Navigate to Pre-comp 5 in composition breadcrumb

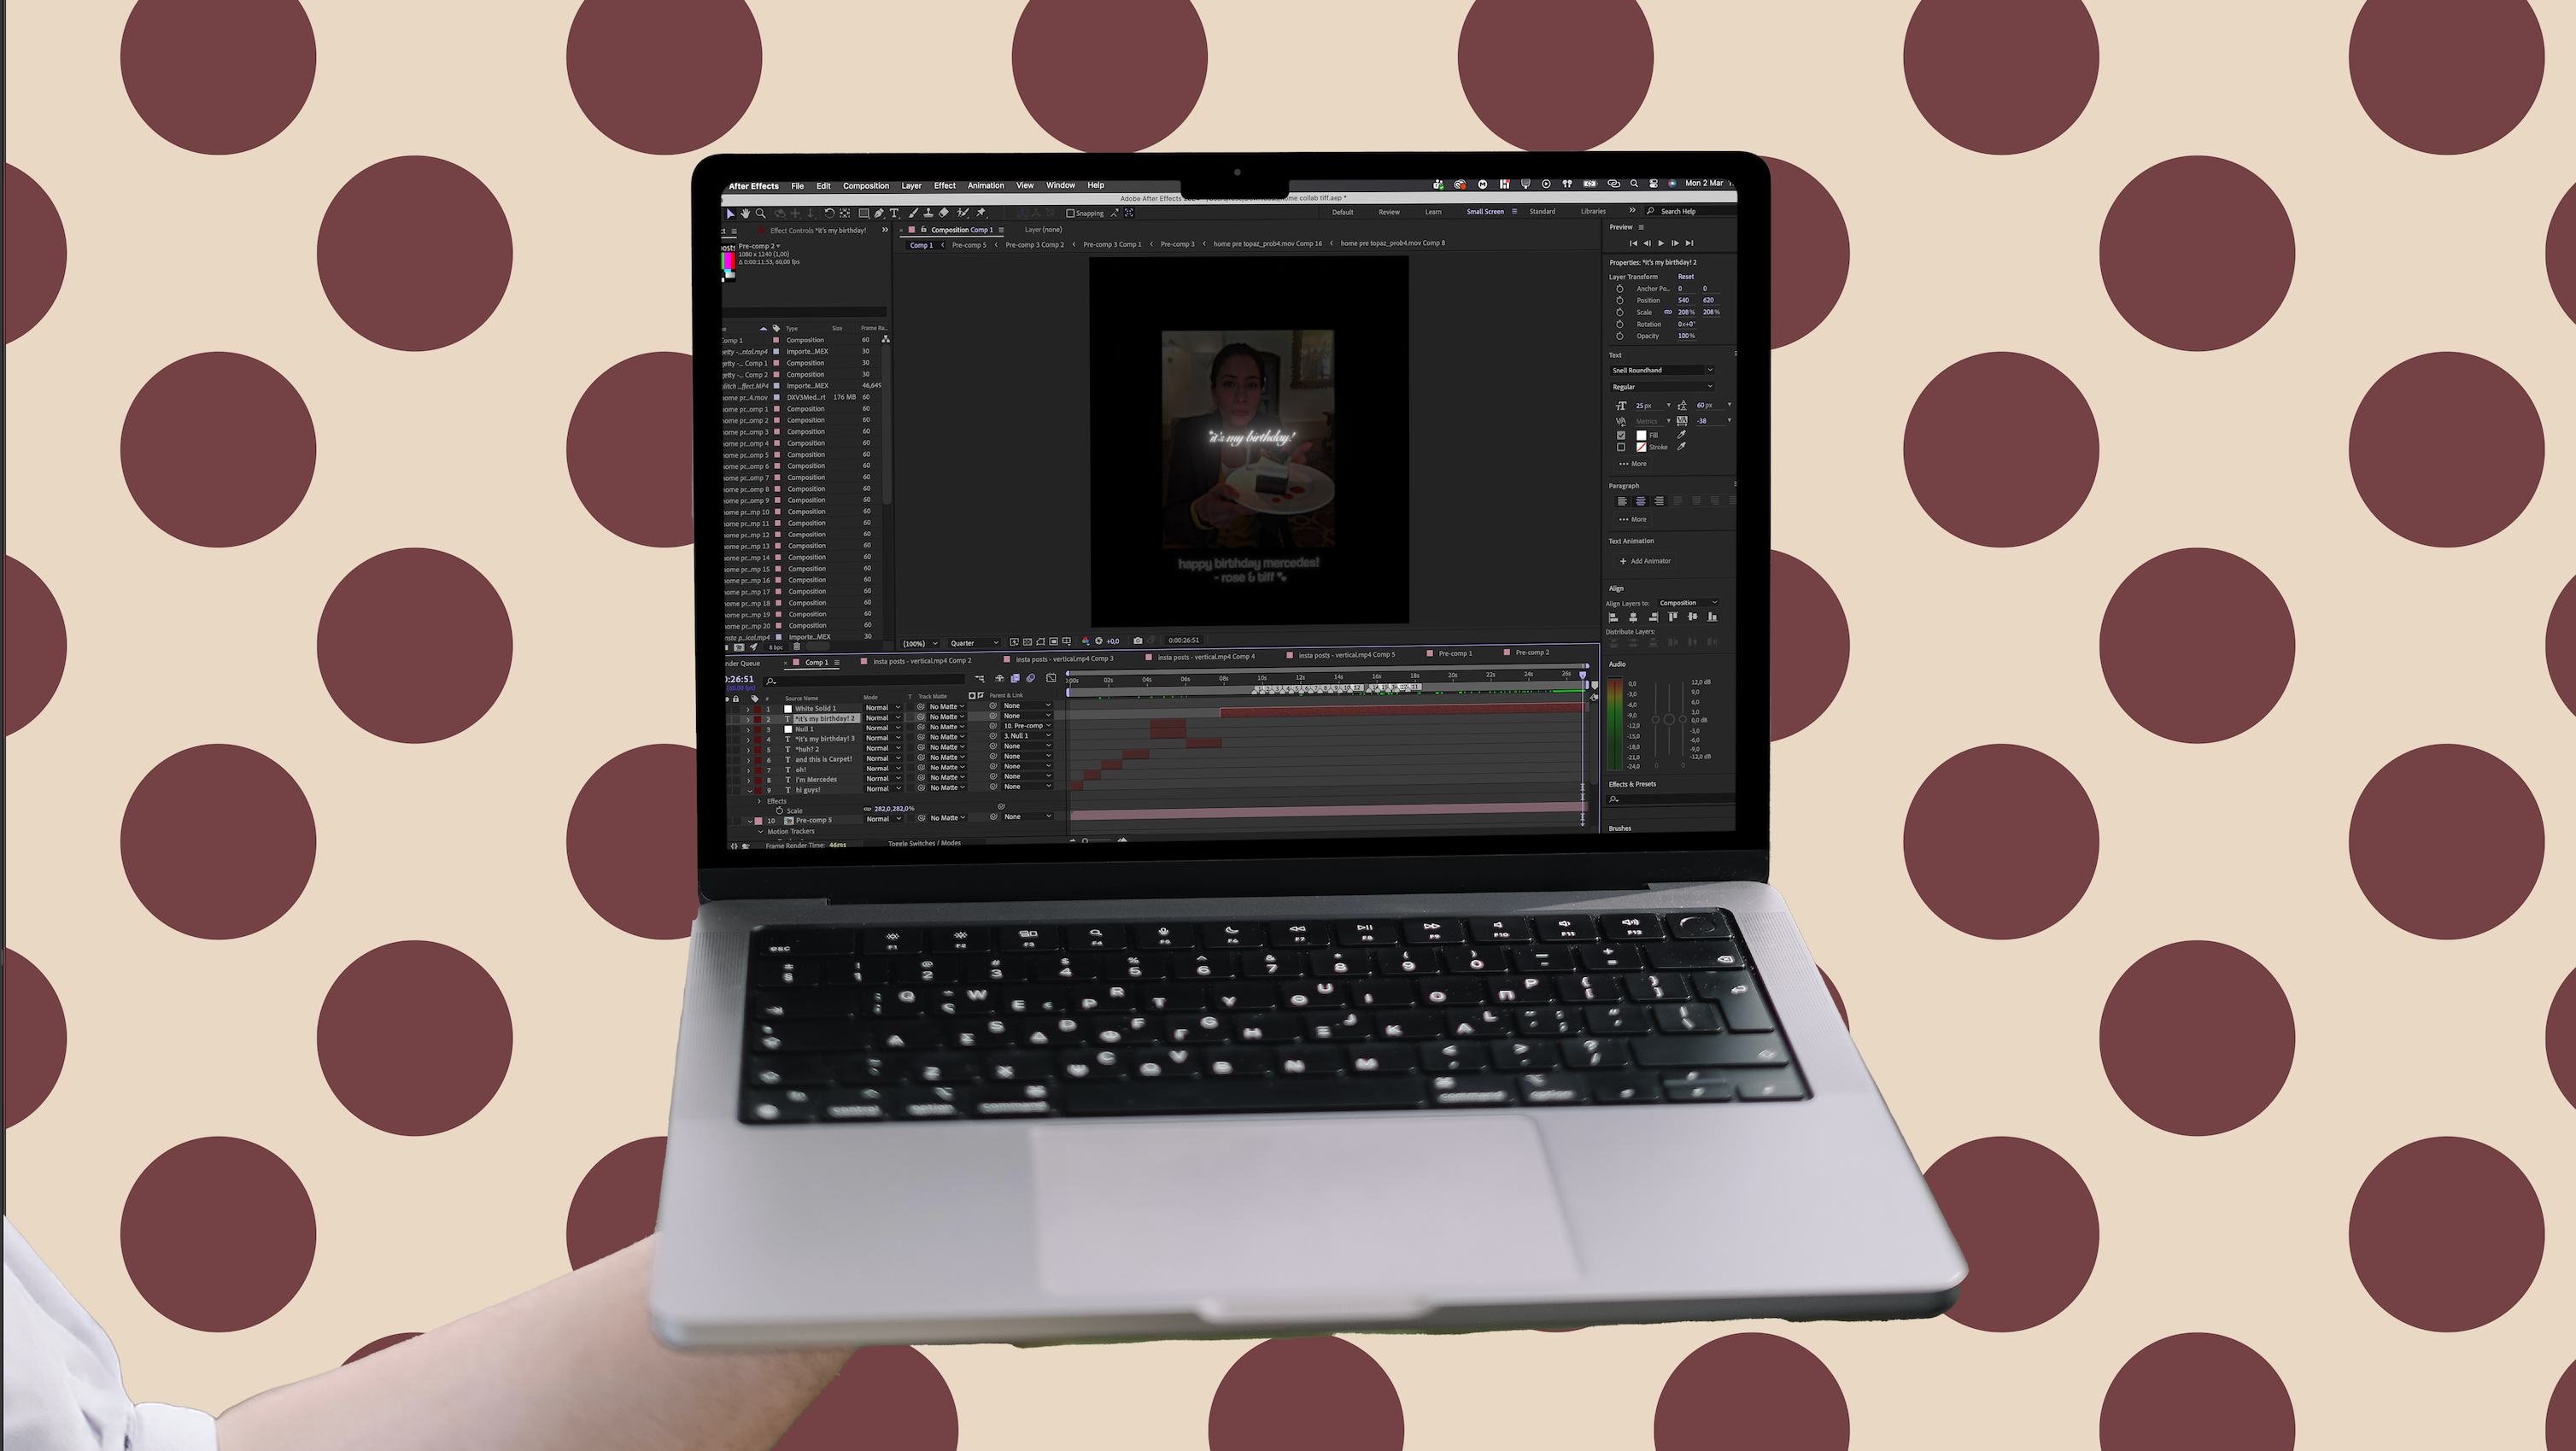(968, 245)
